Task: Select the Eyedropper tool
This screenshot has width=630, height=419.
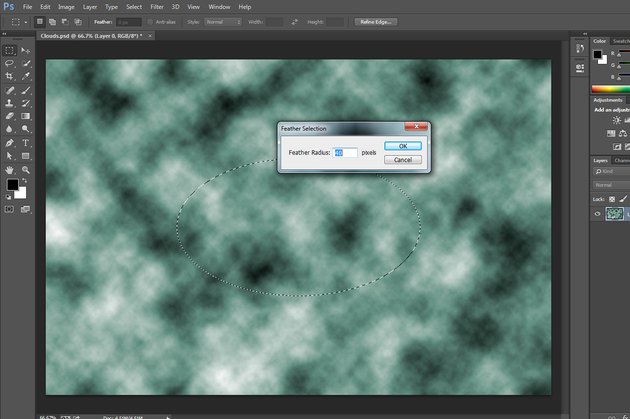Action: [26, 76]
